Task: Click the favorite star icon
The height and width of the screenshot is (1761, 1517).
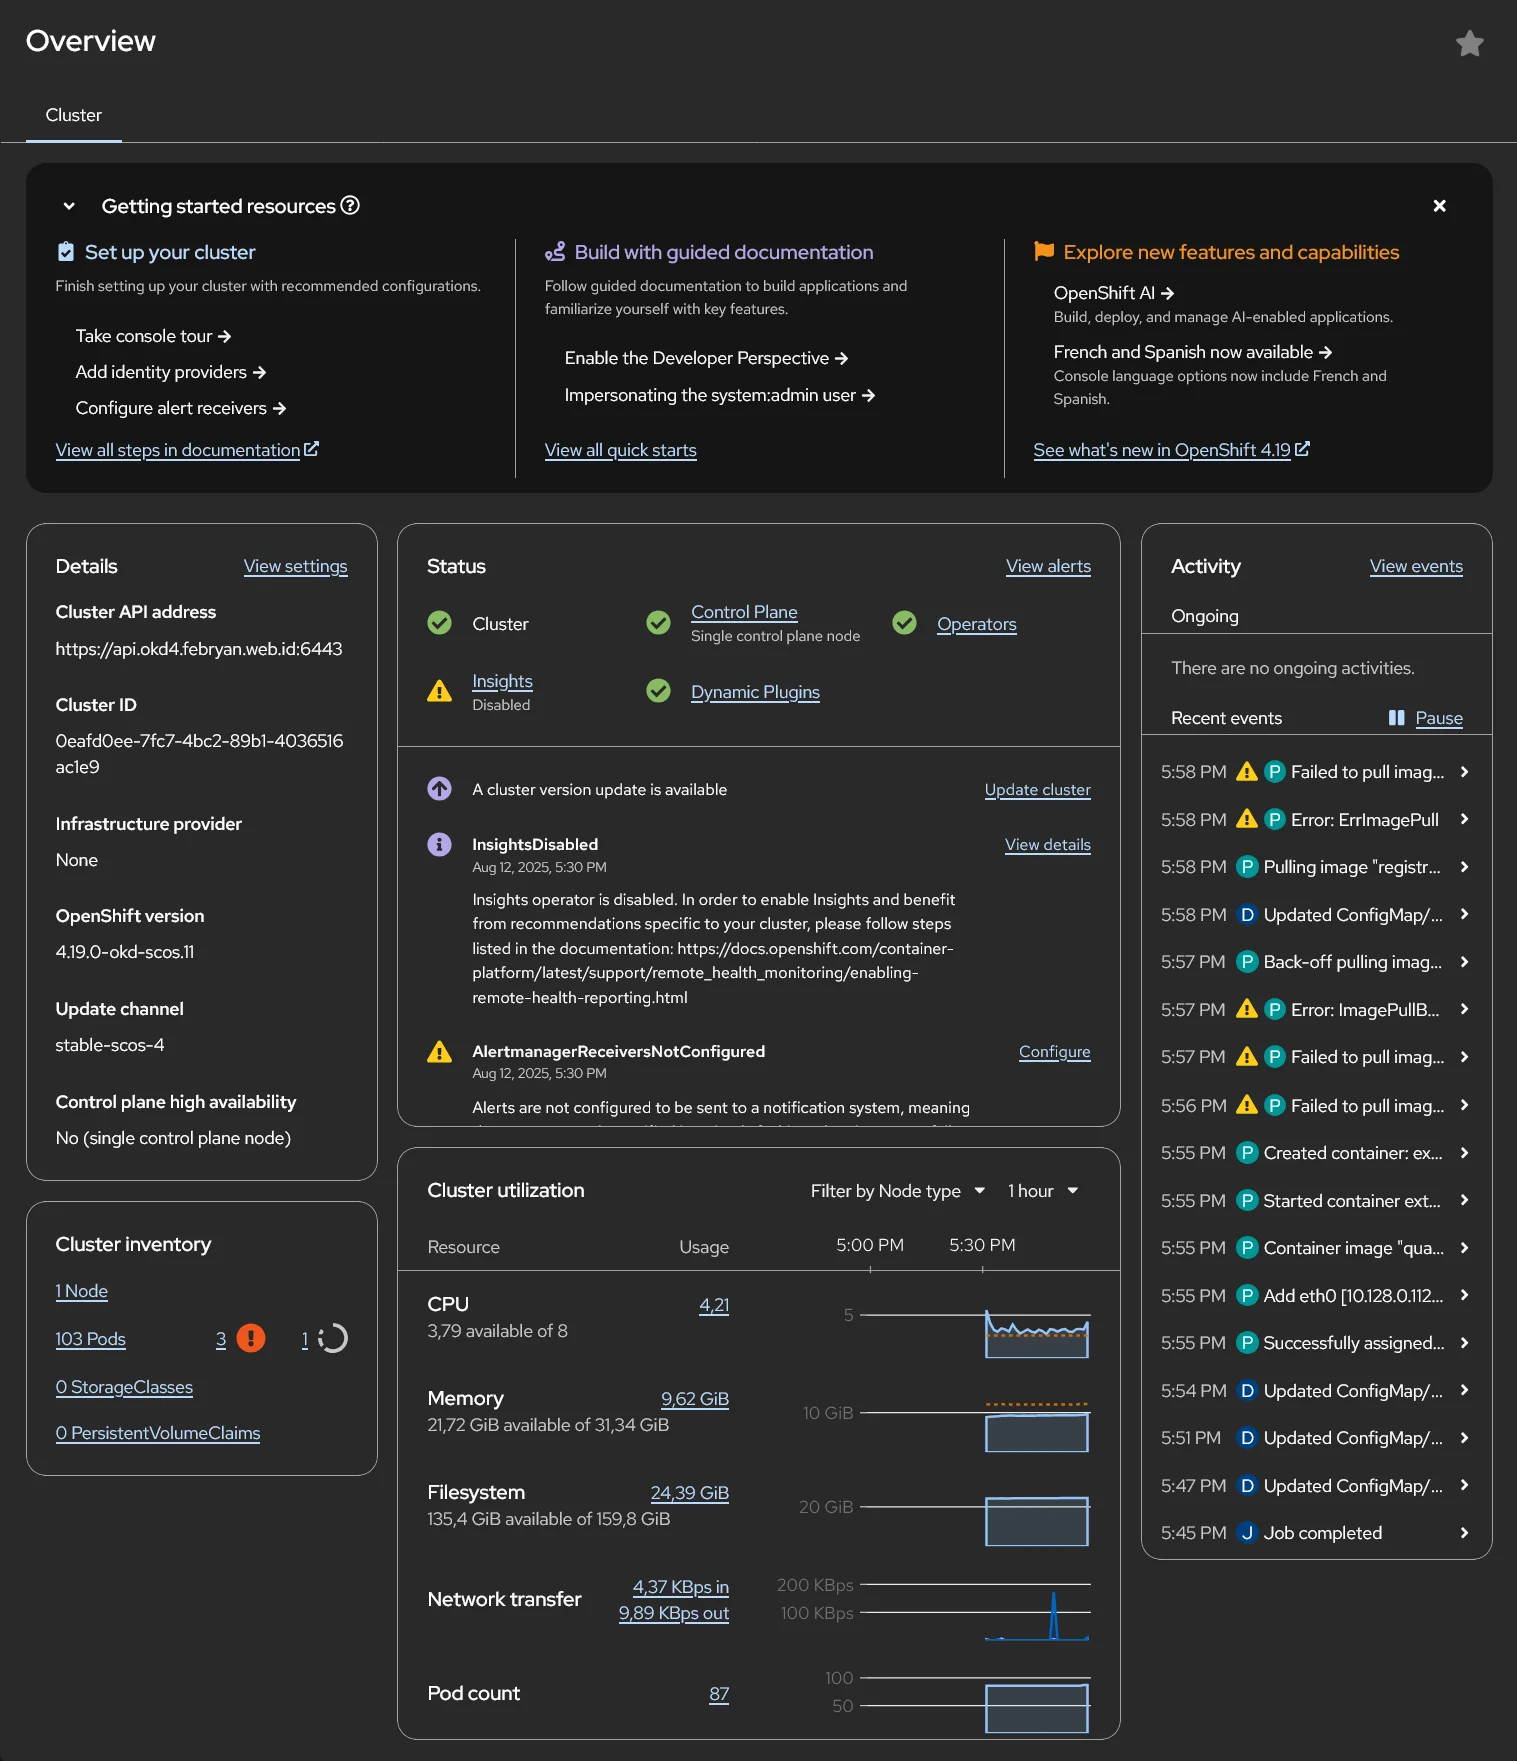Action: click(x=1469, y=43)
